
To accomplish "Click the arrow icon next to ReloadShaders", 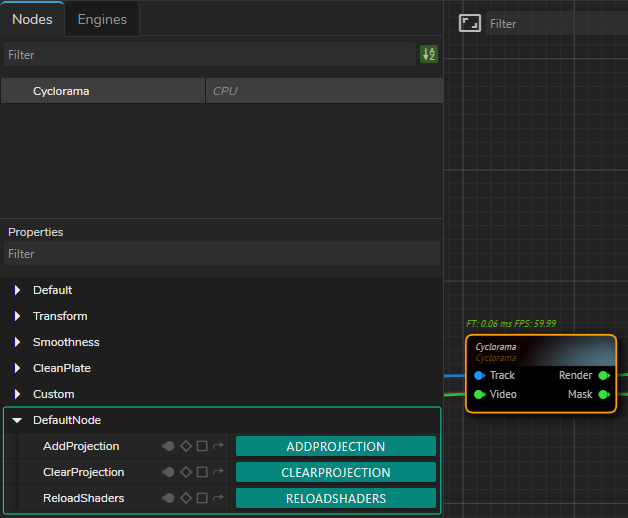I will point(218,498).
